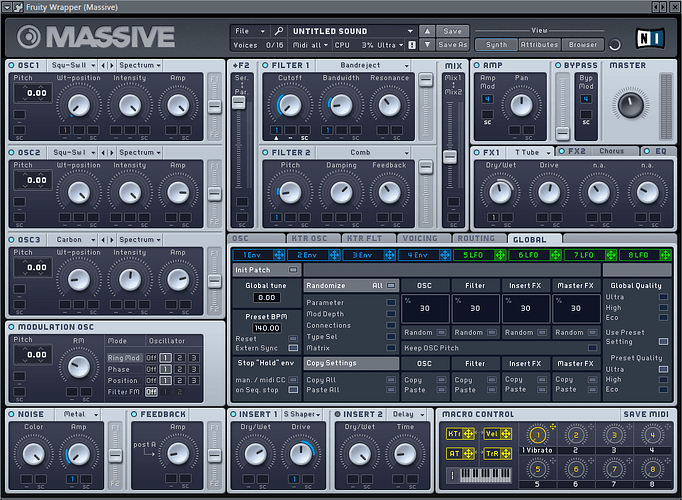Switch to the Browser view
The width and height of the screenshot is (682, 500).
[x=583, y=44]
